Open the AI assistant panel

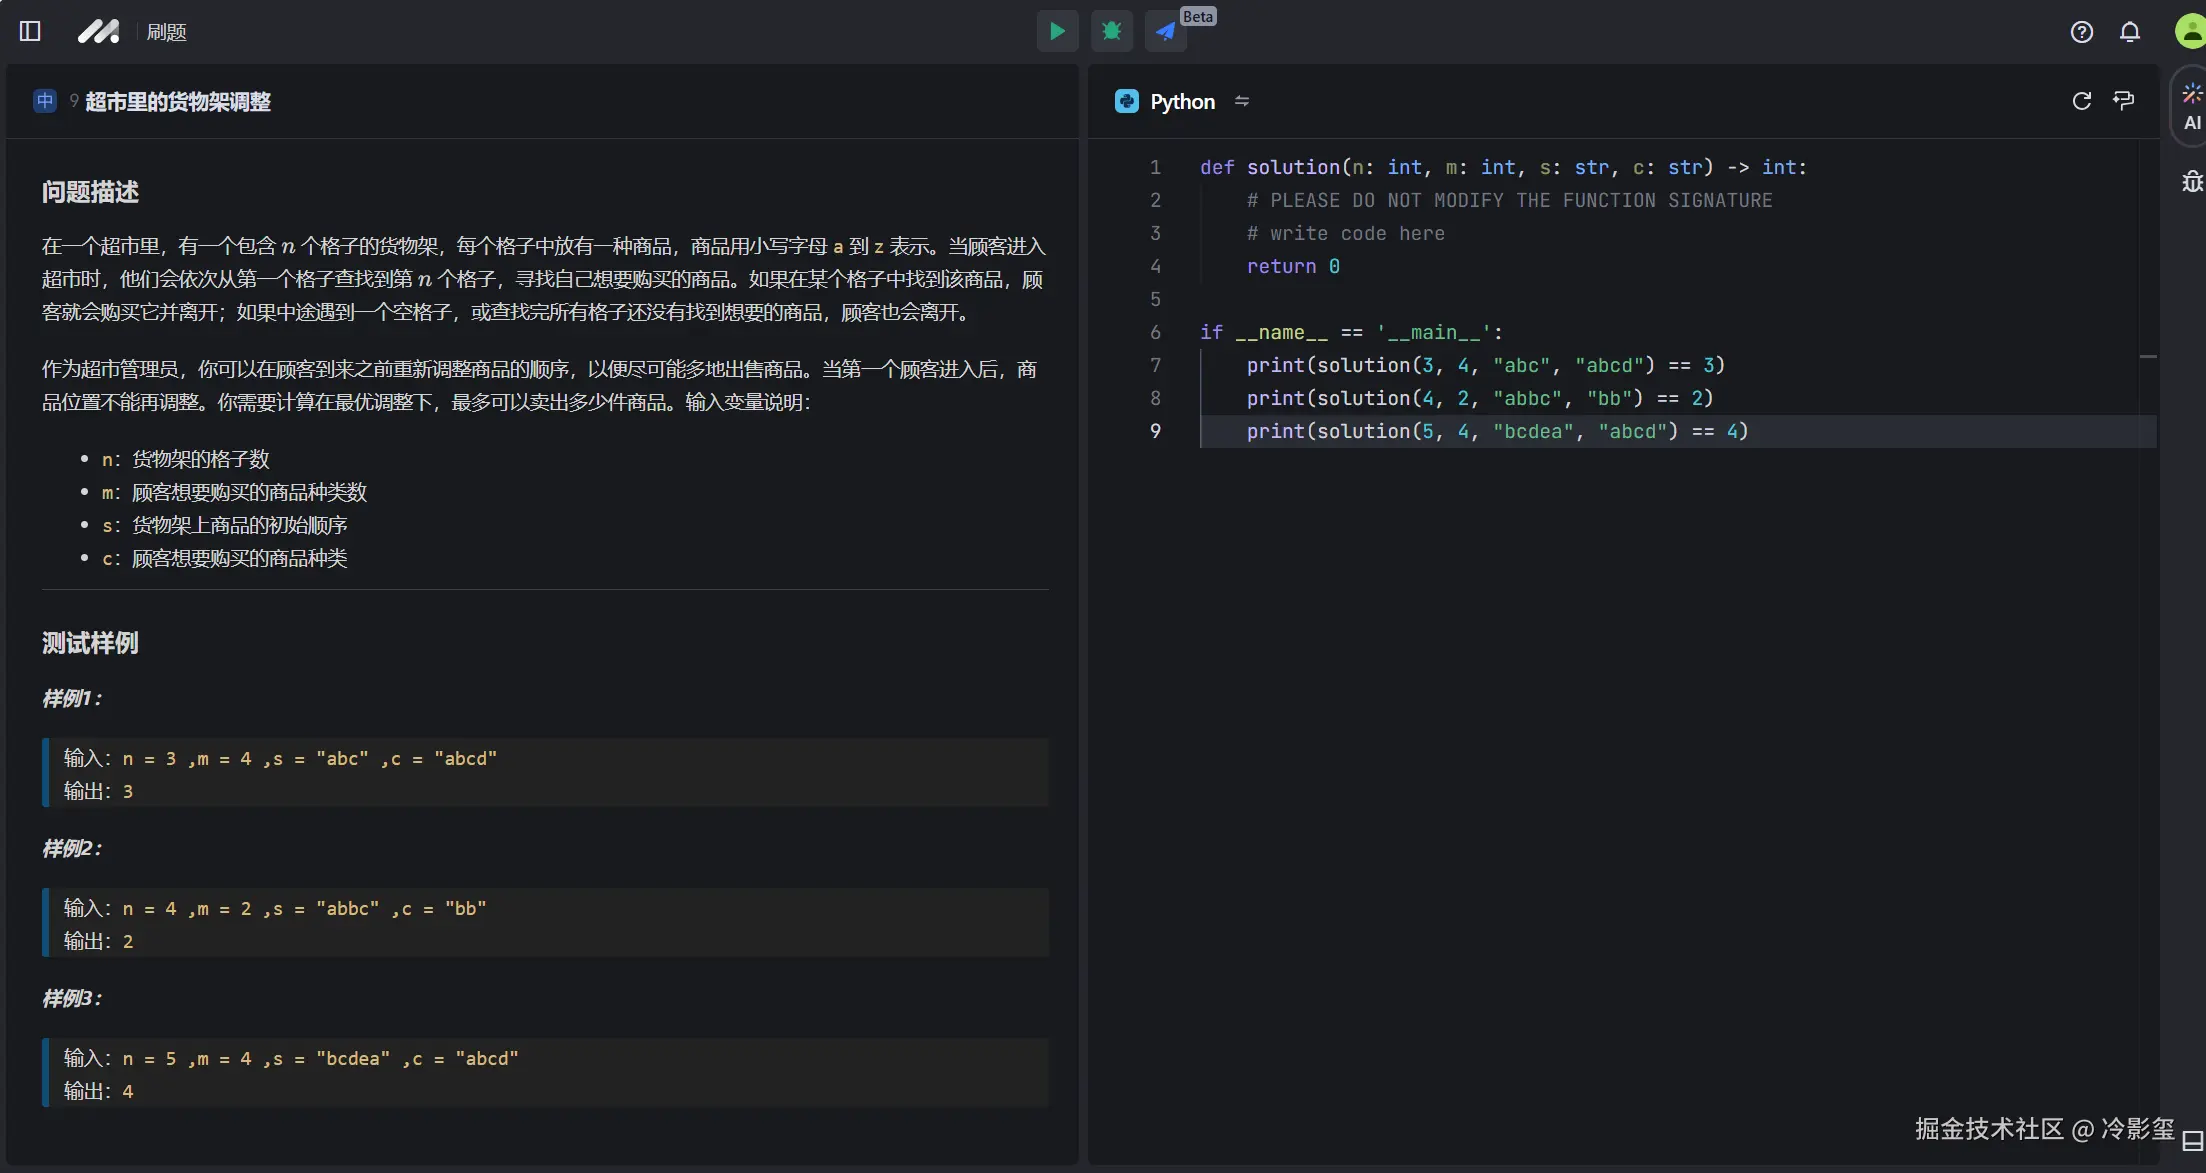point(2192,107)
